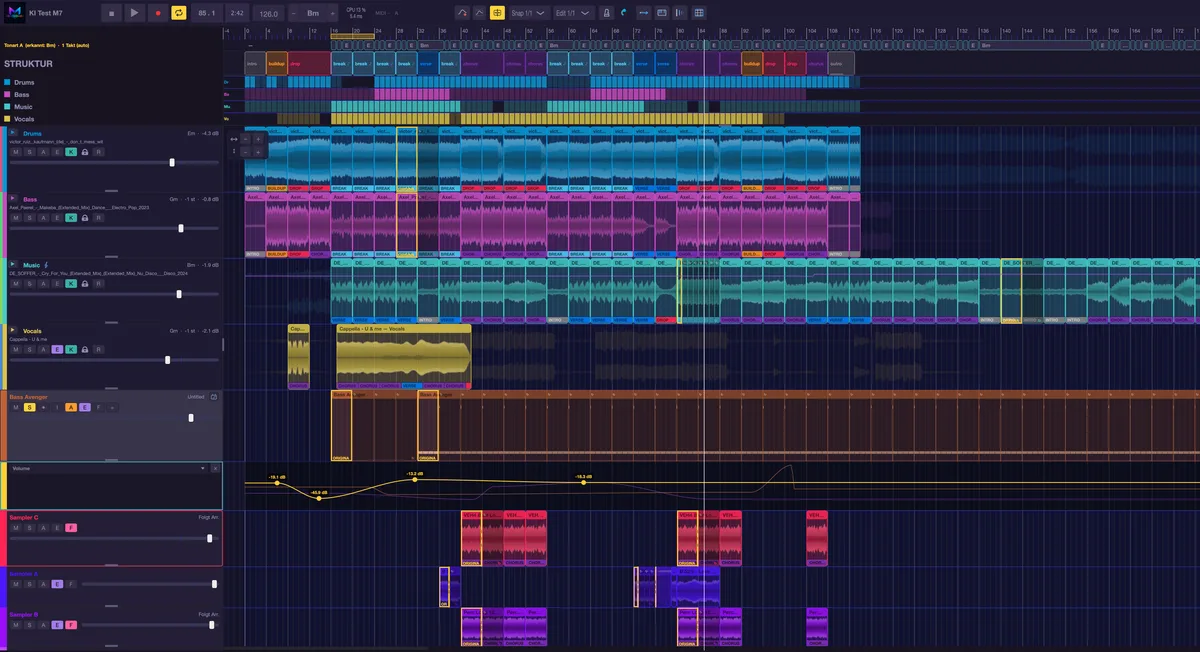1200x652 pixels.
Task: Toggle the purple E button on Sampler A
Action: (57, 583)
